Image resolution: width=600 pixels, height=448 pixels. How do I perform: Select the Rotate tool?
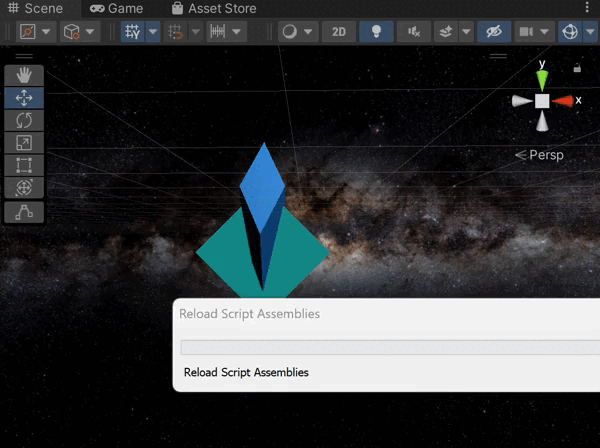[24, 121]
